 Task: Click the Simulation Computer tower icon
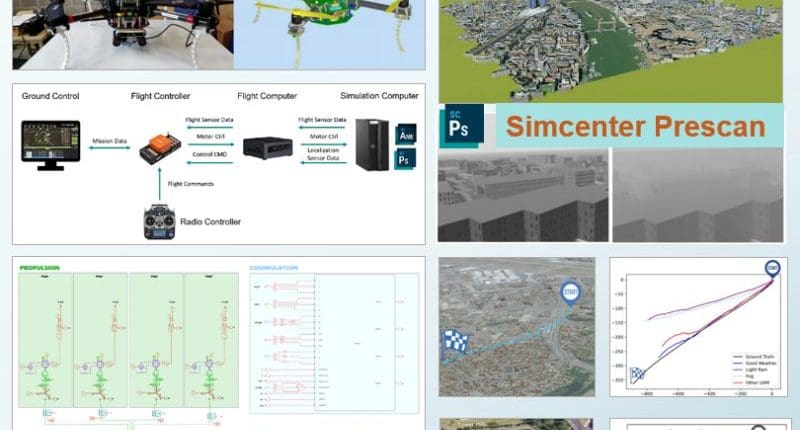pos(372,144)
